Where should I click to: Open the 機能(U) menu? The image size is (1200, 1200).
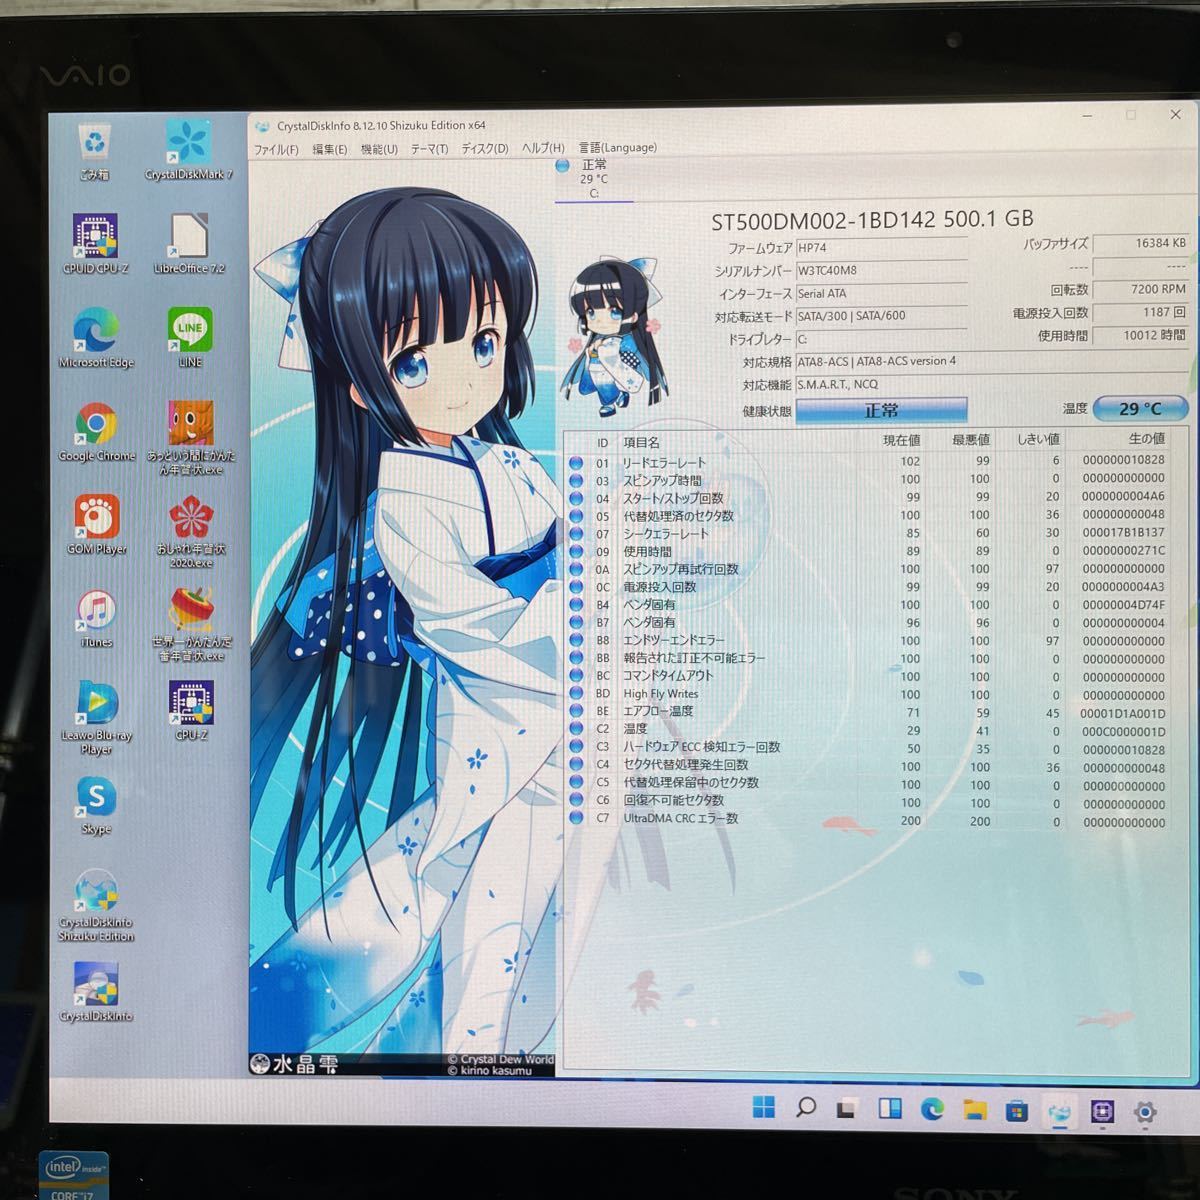[x=379, y=149]
